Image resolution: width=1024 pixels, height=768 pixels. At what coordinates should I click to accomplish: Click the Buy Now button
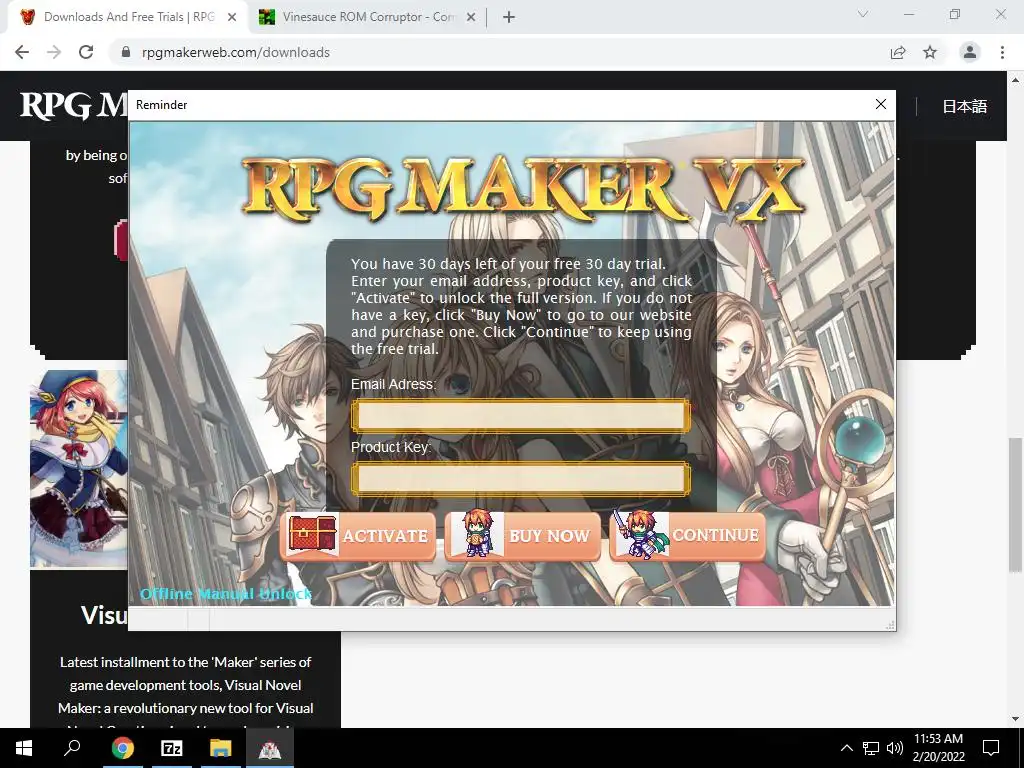pos(522,536)
